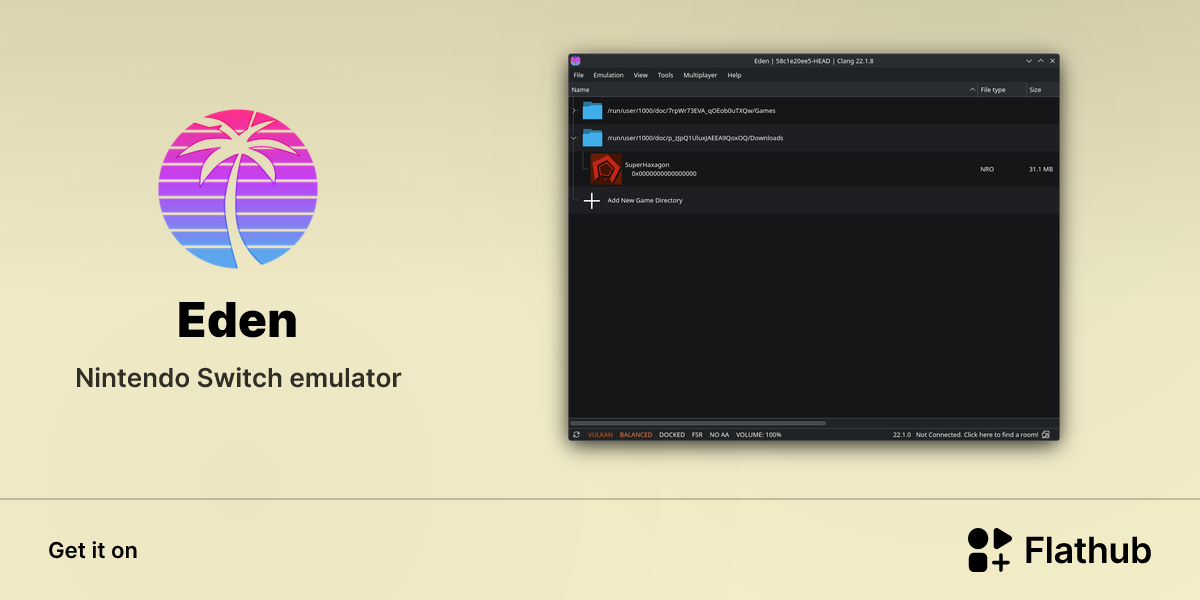Viewport: 1200px width, 600px height.
Task: Click the window title bar text
Action: [814, 61]
